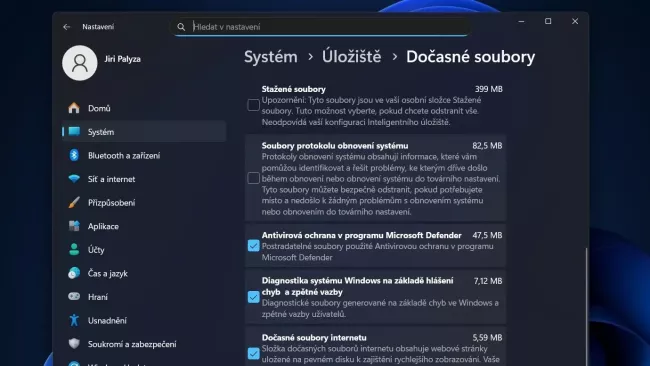650x366 pixels.
Task: Click the 7,12 MB size value
Action: 488,281
